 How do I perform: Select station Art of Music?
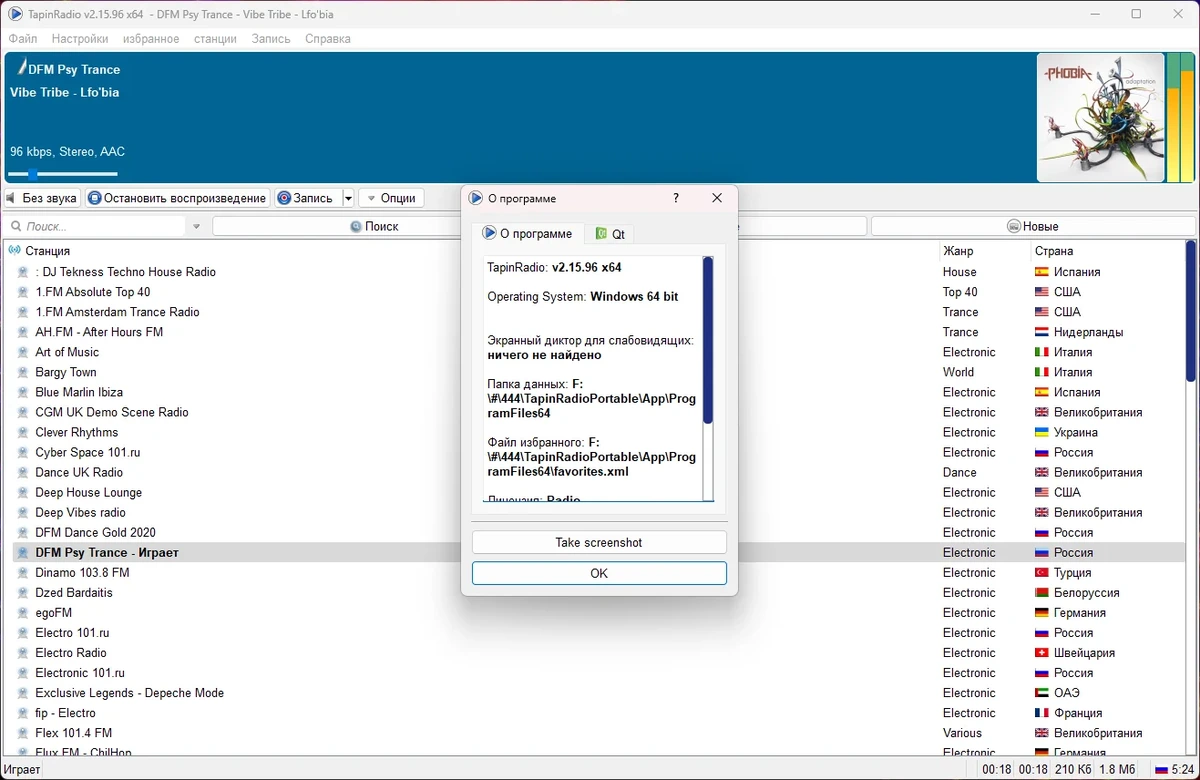[x=67, y=352]
